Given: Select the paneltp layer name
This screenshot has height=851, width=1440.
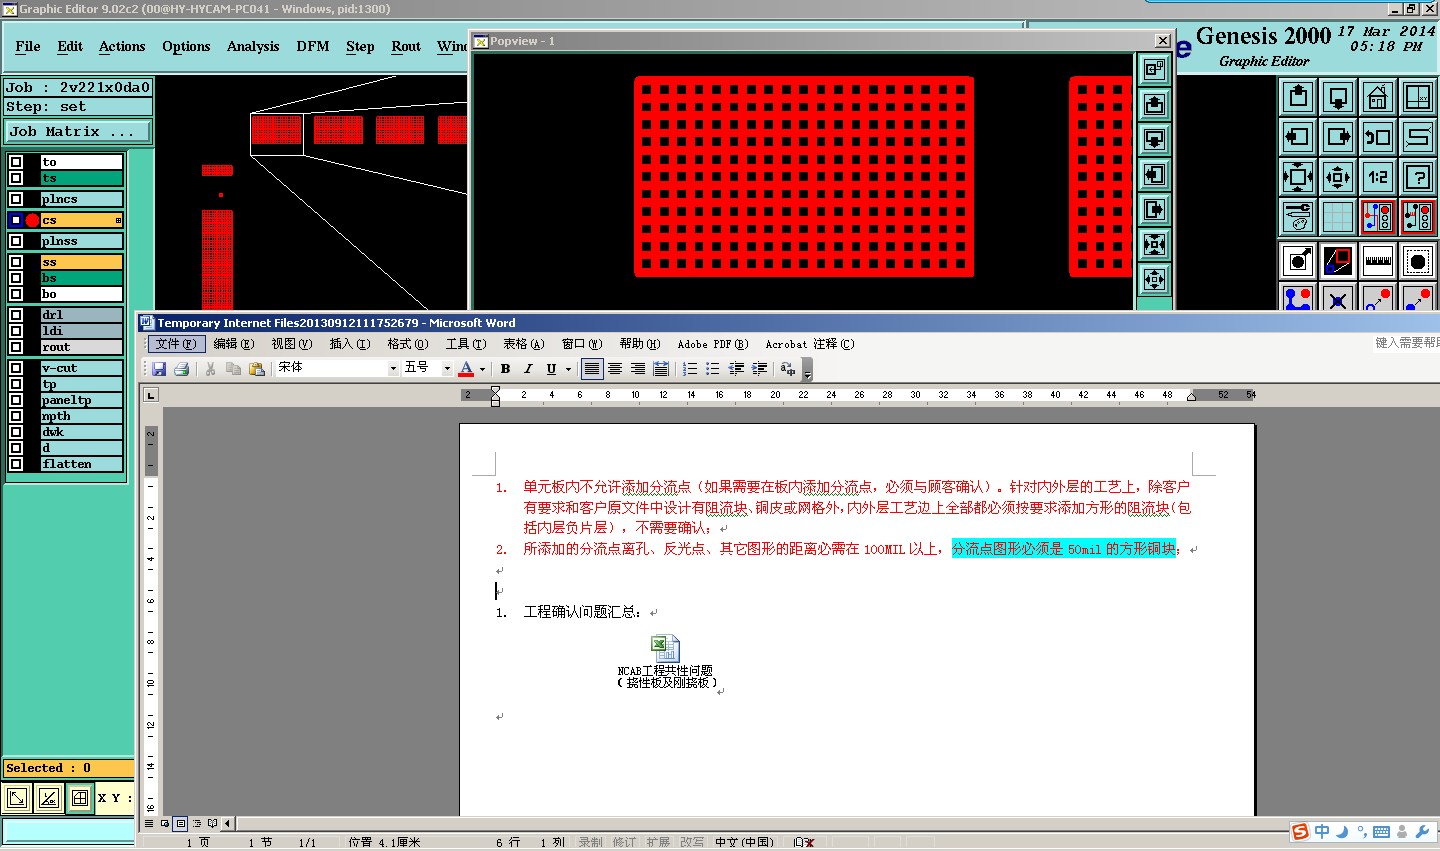Looking at the screenshot, I should point(81,400).
